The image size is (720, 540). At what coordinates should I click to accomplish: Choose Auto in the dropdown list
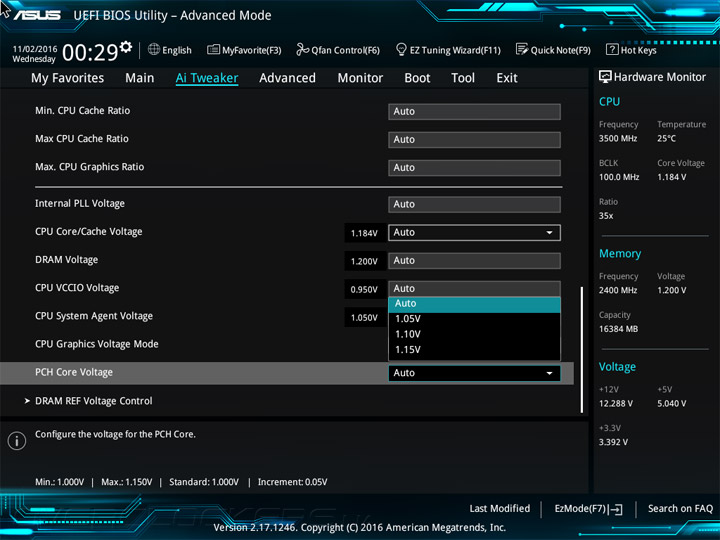(474, 304)
